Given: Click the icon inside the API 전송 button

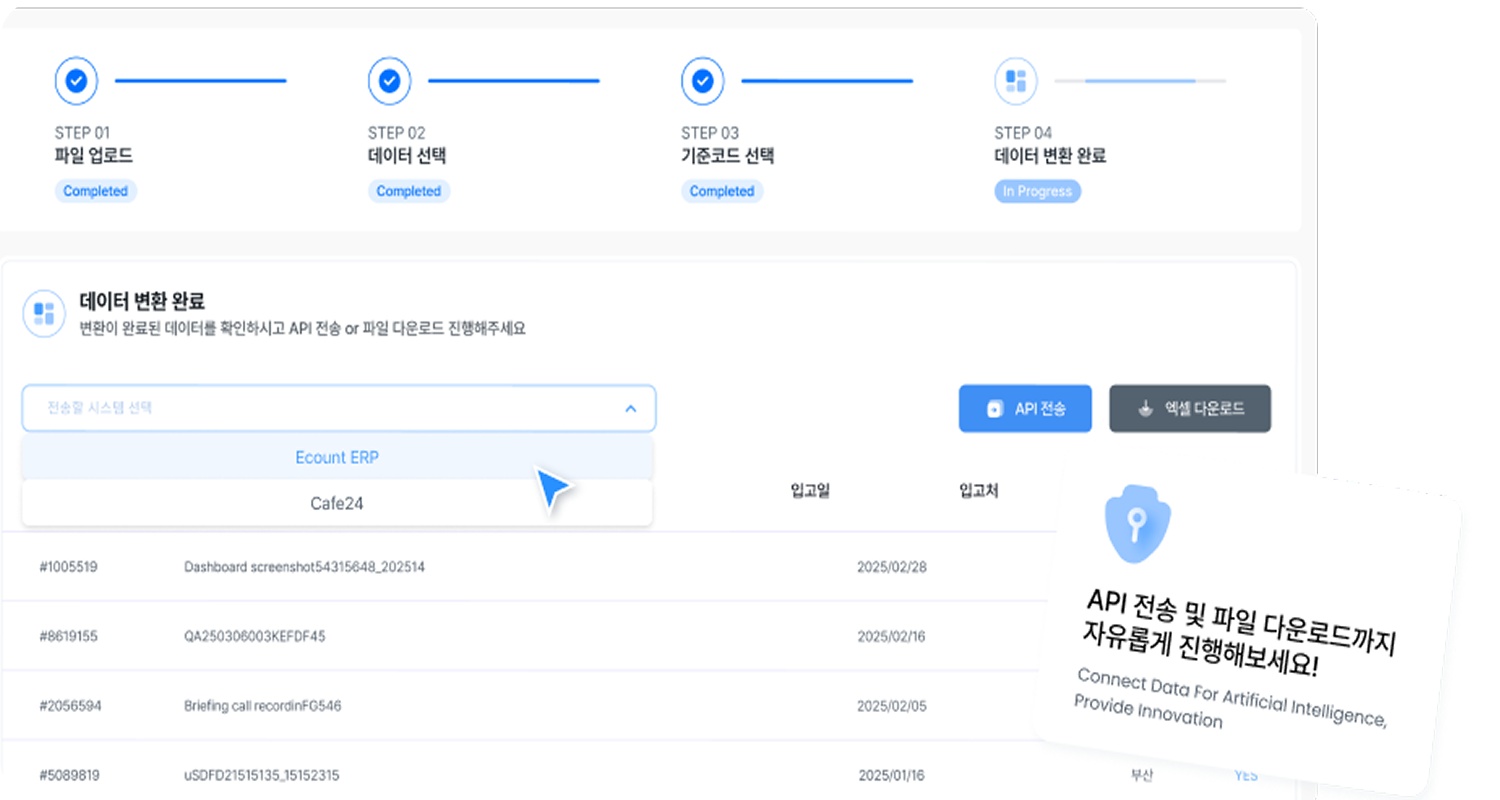Looking at the screenshot, I should pos(994,409).
